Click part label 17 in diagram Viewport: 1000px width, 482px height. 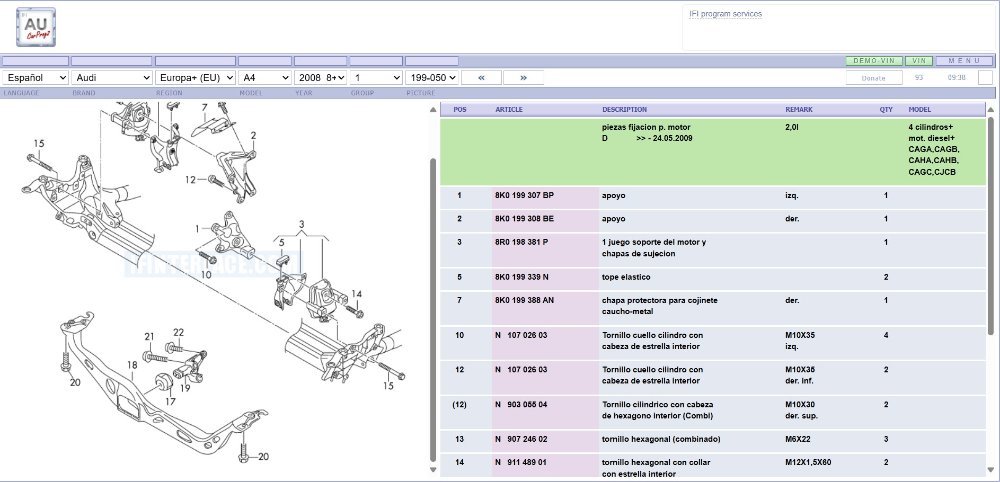click(x=170, y=402)
